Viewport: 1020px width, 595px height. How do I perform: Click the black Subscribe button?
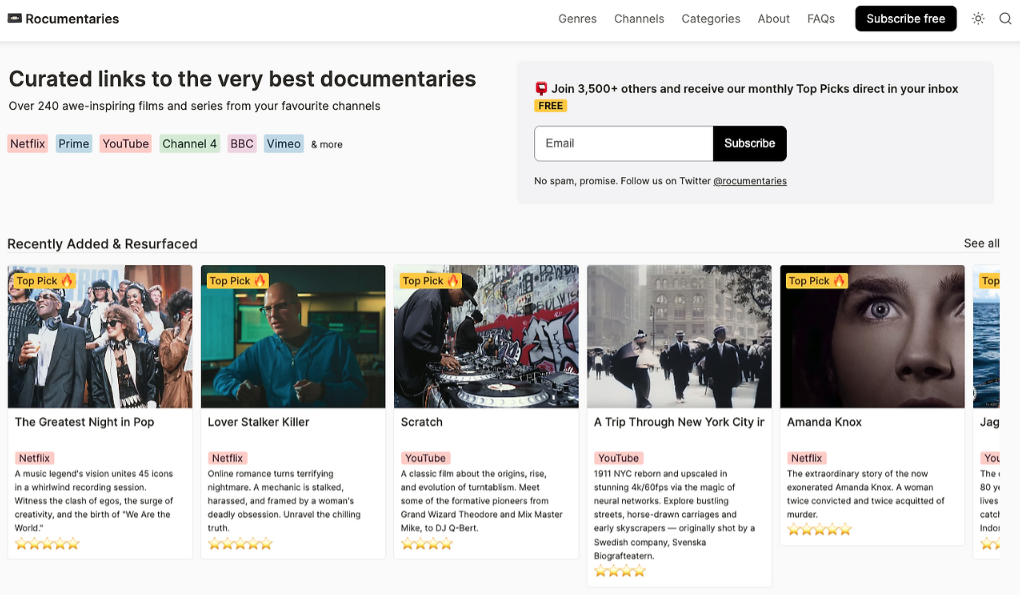click(749, 143)
